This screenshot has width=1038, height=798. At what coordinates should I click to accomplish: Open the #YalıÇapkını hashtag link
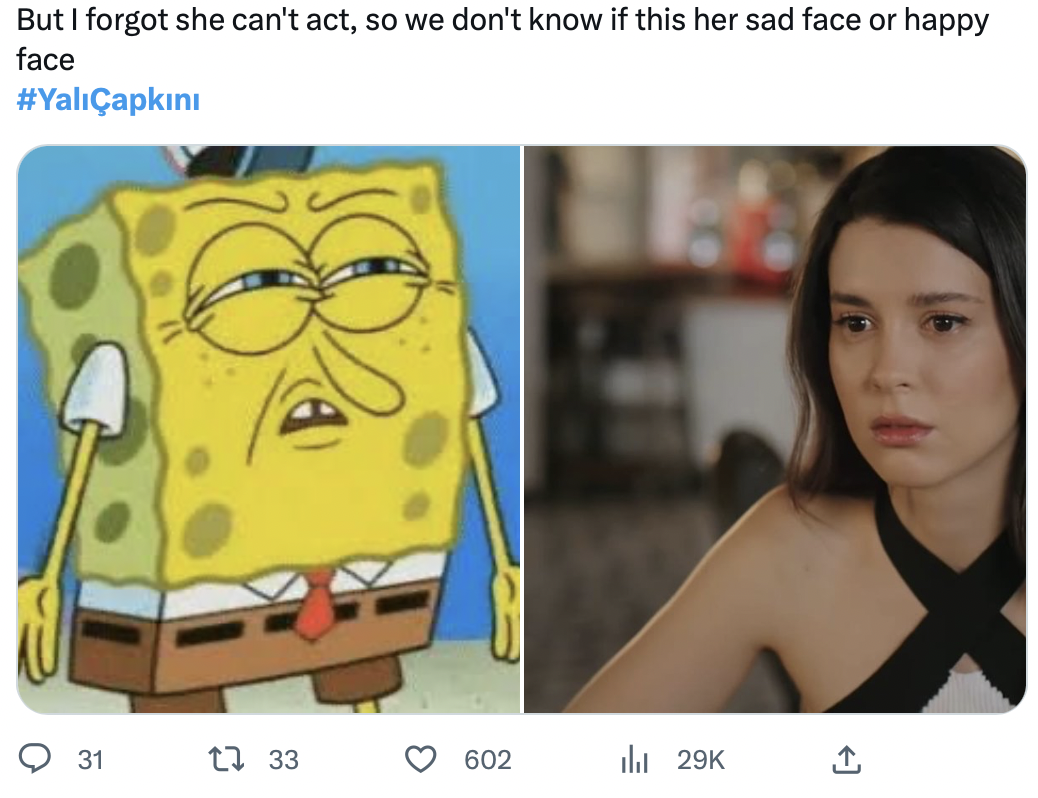(x=109, y=100)
